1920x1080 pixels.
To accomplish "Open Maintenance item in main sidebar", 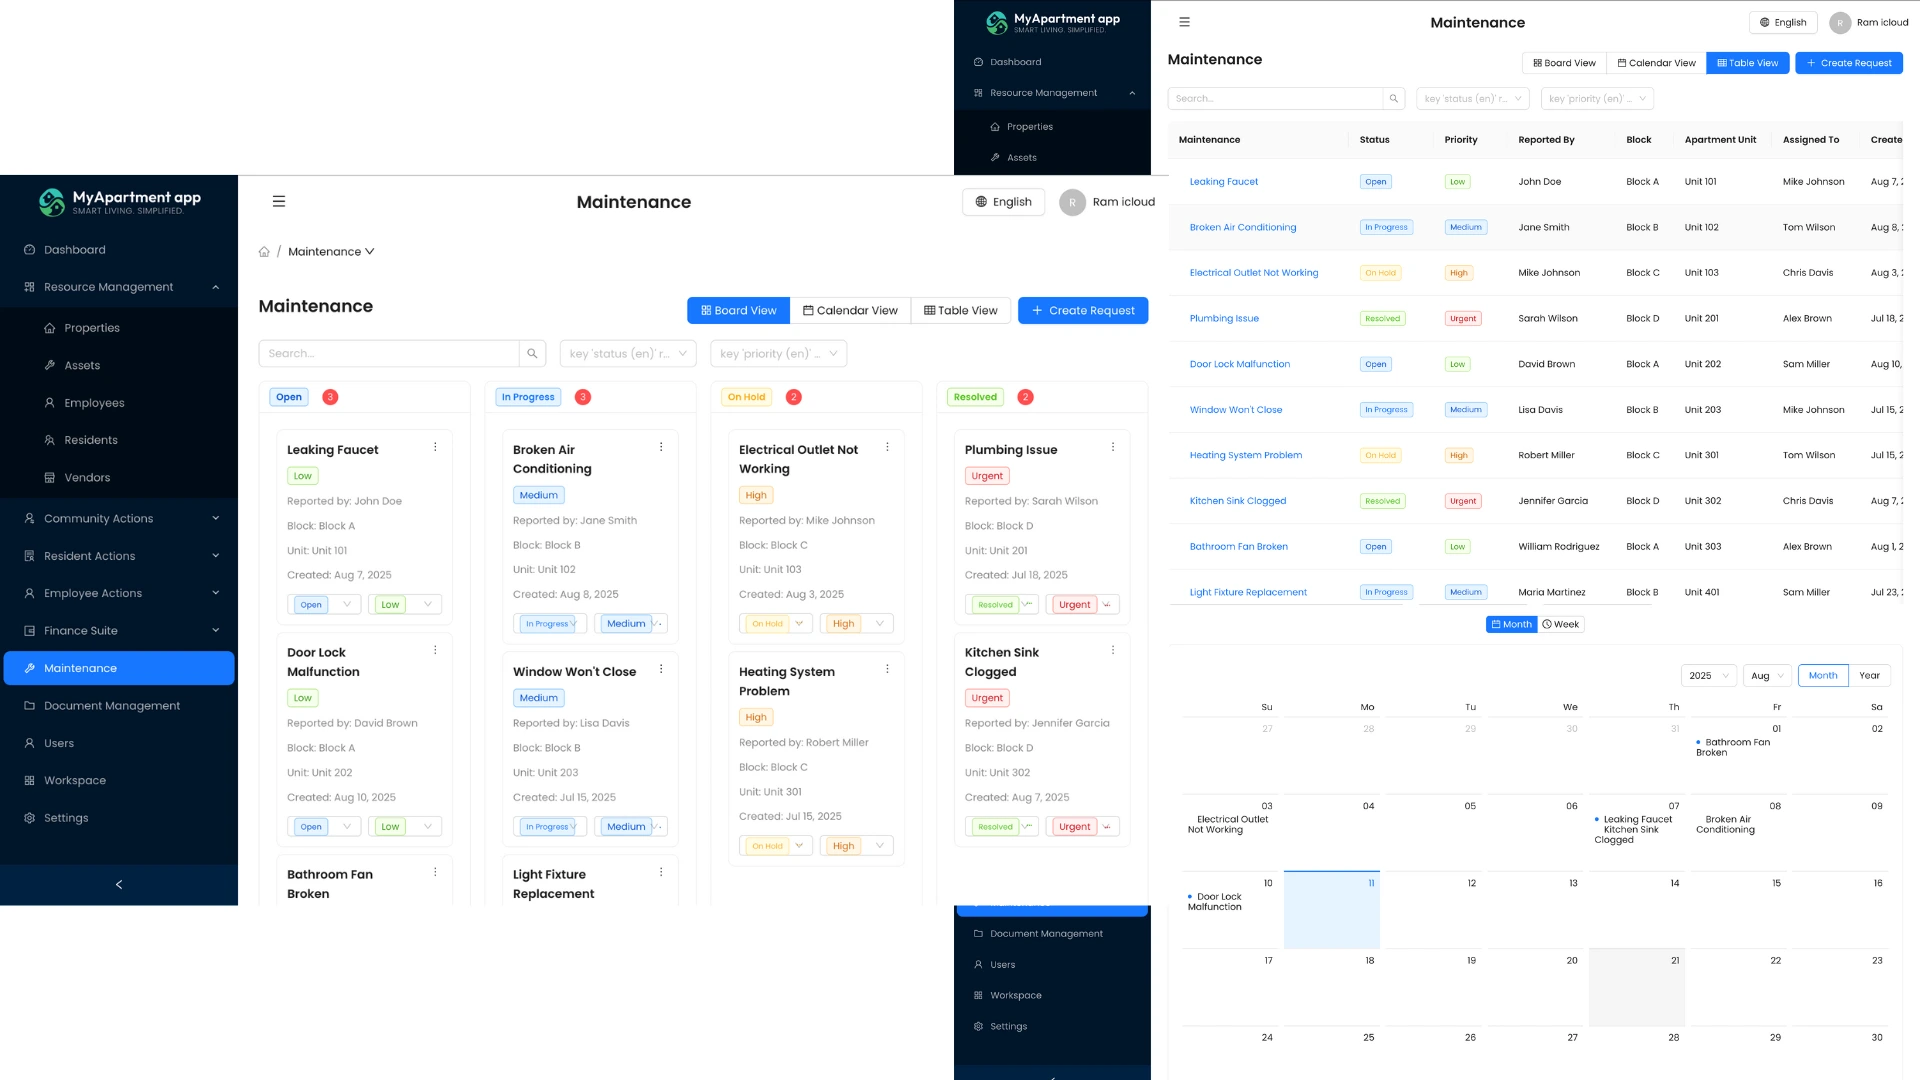I will [x=119, y=668].
